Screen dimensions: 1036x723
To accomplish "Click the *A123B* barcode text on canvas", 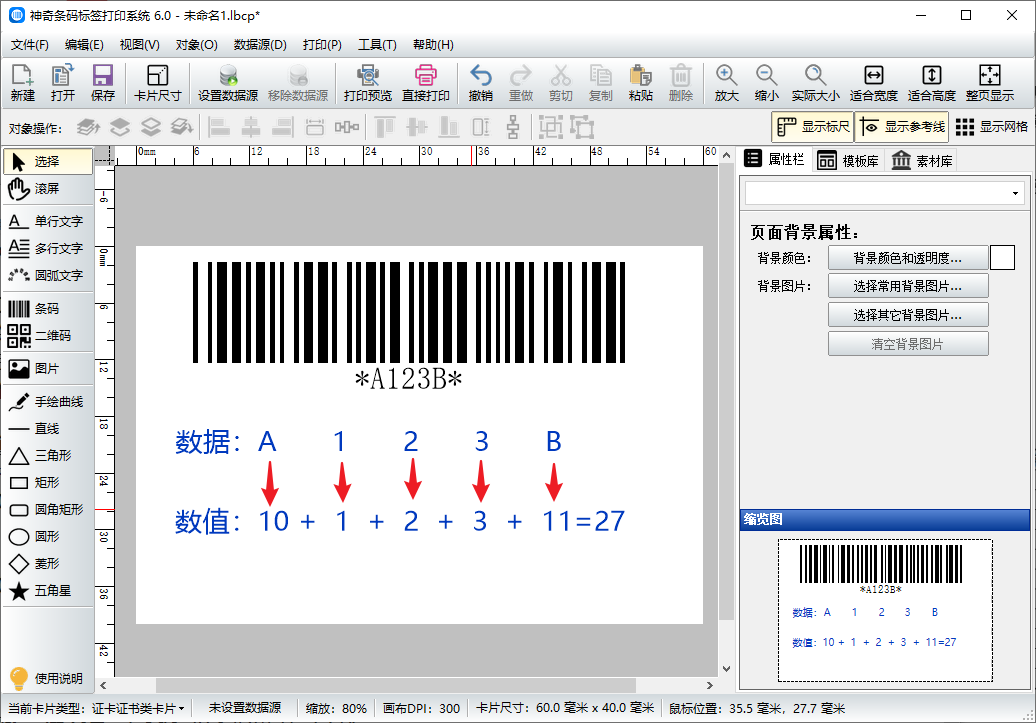I will [x=408, y=379].
